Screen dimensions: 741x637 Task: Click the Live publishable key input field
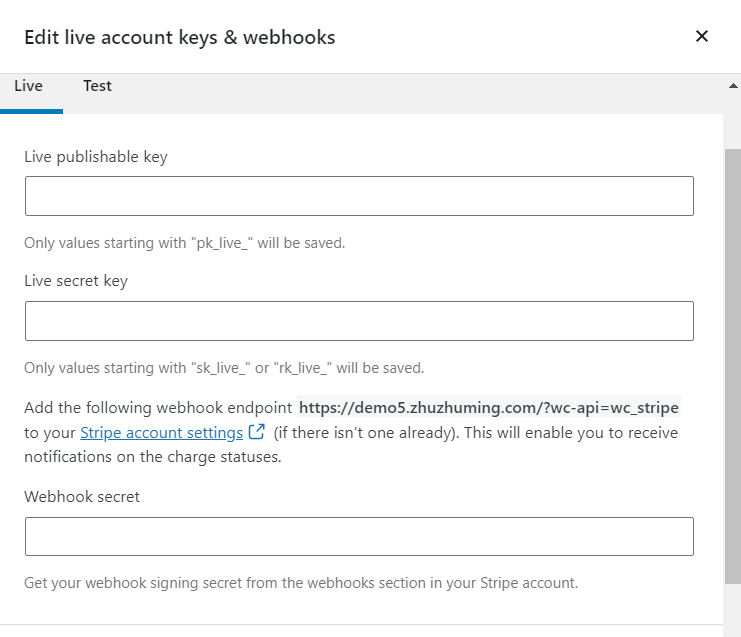[x=359, y=196]
